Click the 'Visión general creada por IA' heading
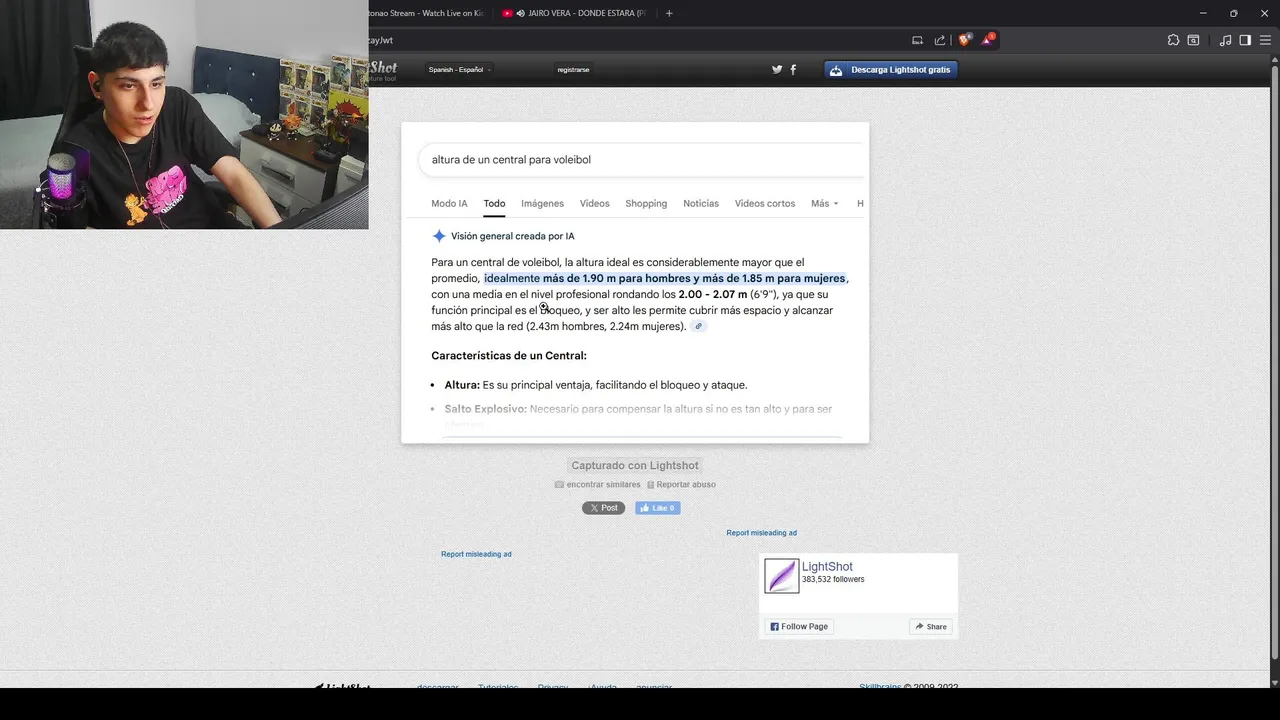The image size is (1280, 720). click(x=512, y=236)
